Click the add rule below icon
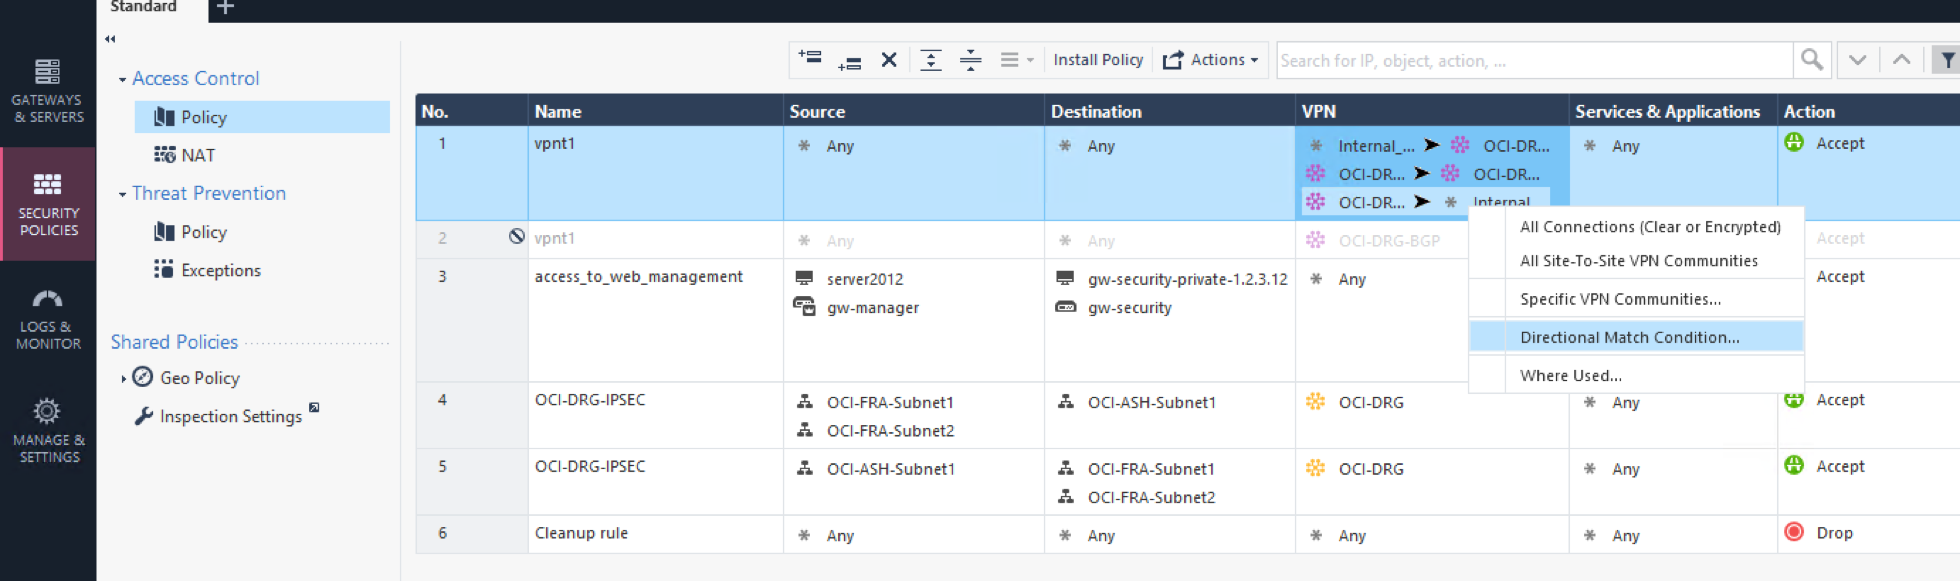Viewport: 1960px width, 581px height. point(849,61)
